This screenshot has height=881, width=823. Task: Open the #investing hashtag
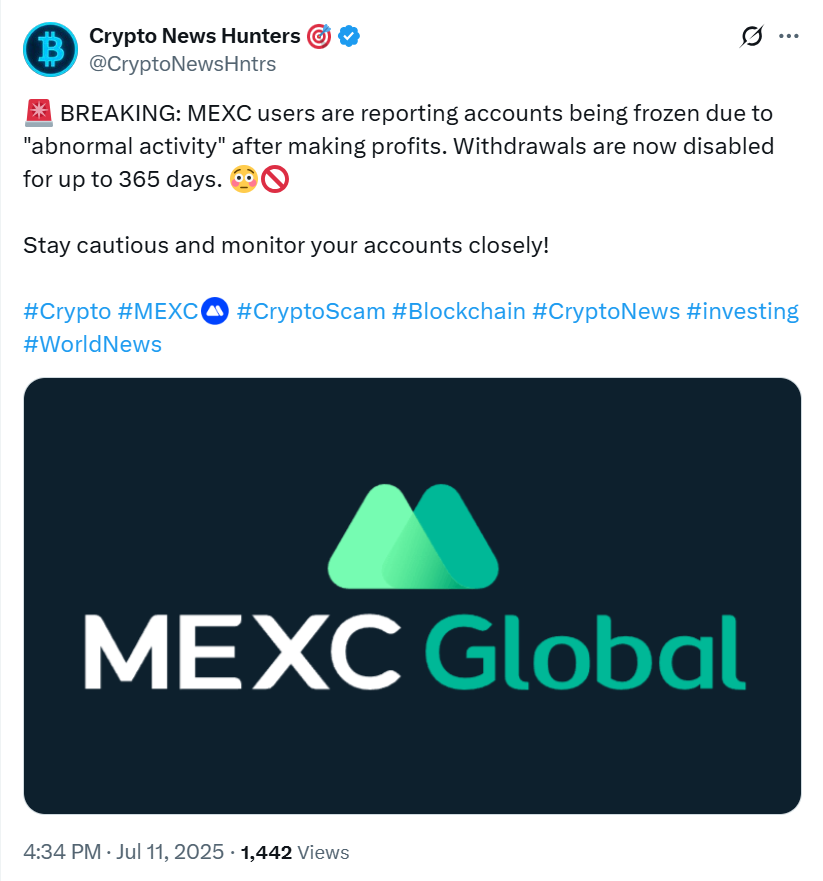pyautogui.click(x=742, y=311)
